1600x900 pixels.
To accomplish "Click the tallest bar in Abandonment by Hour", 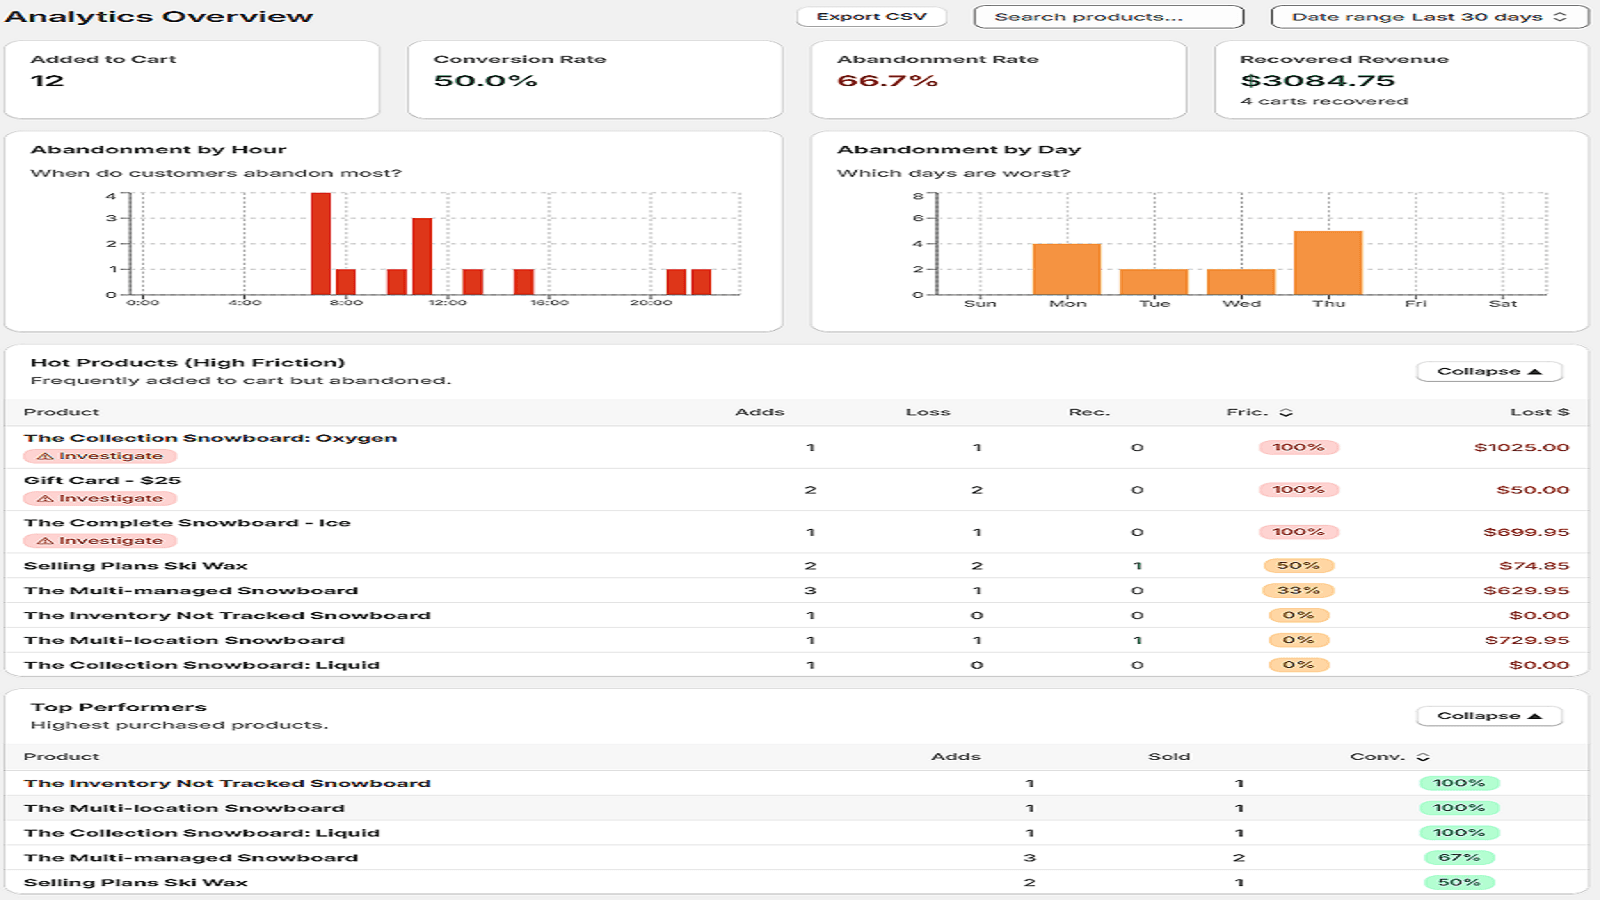I will click(x=321, y=244).
